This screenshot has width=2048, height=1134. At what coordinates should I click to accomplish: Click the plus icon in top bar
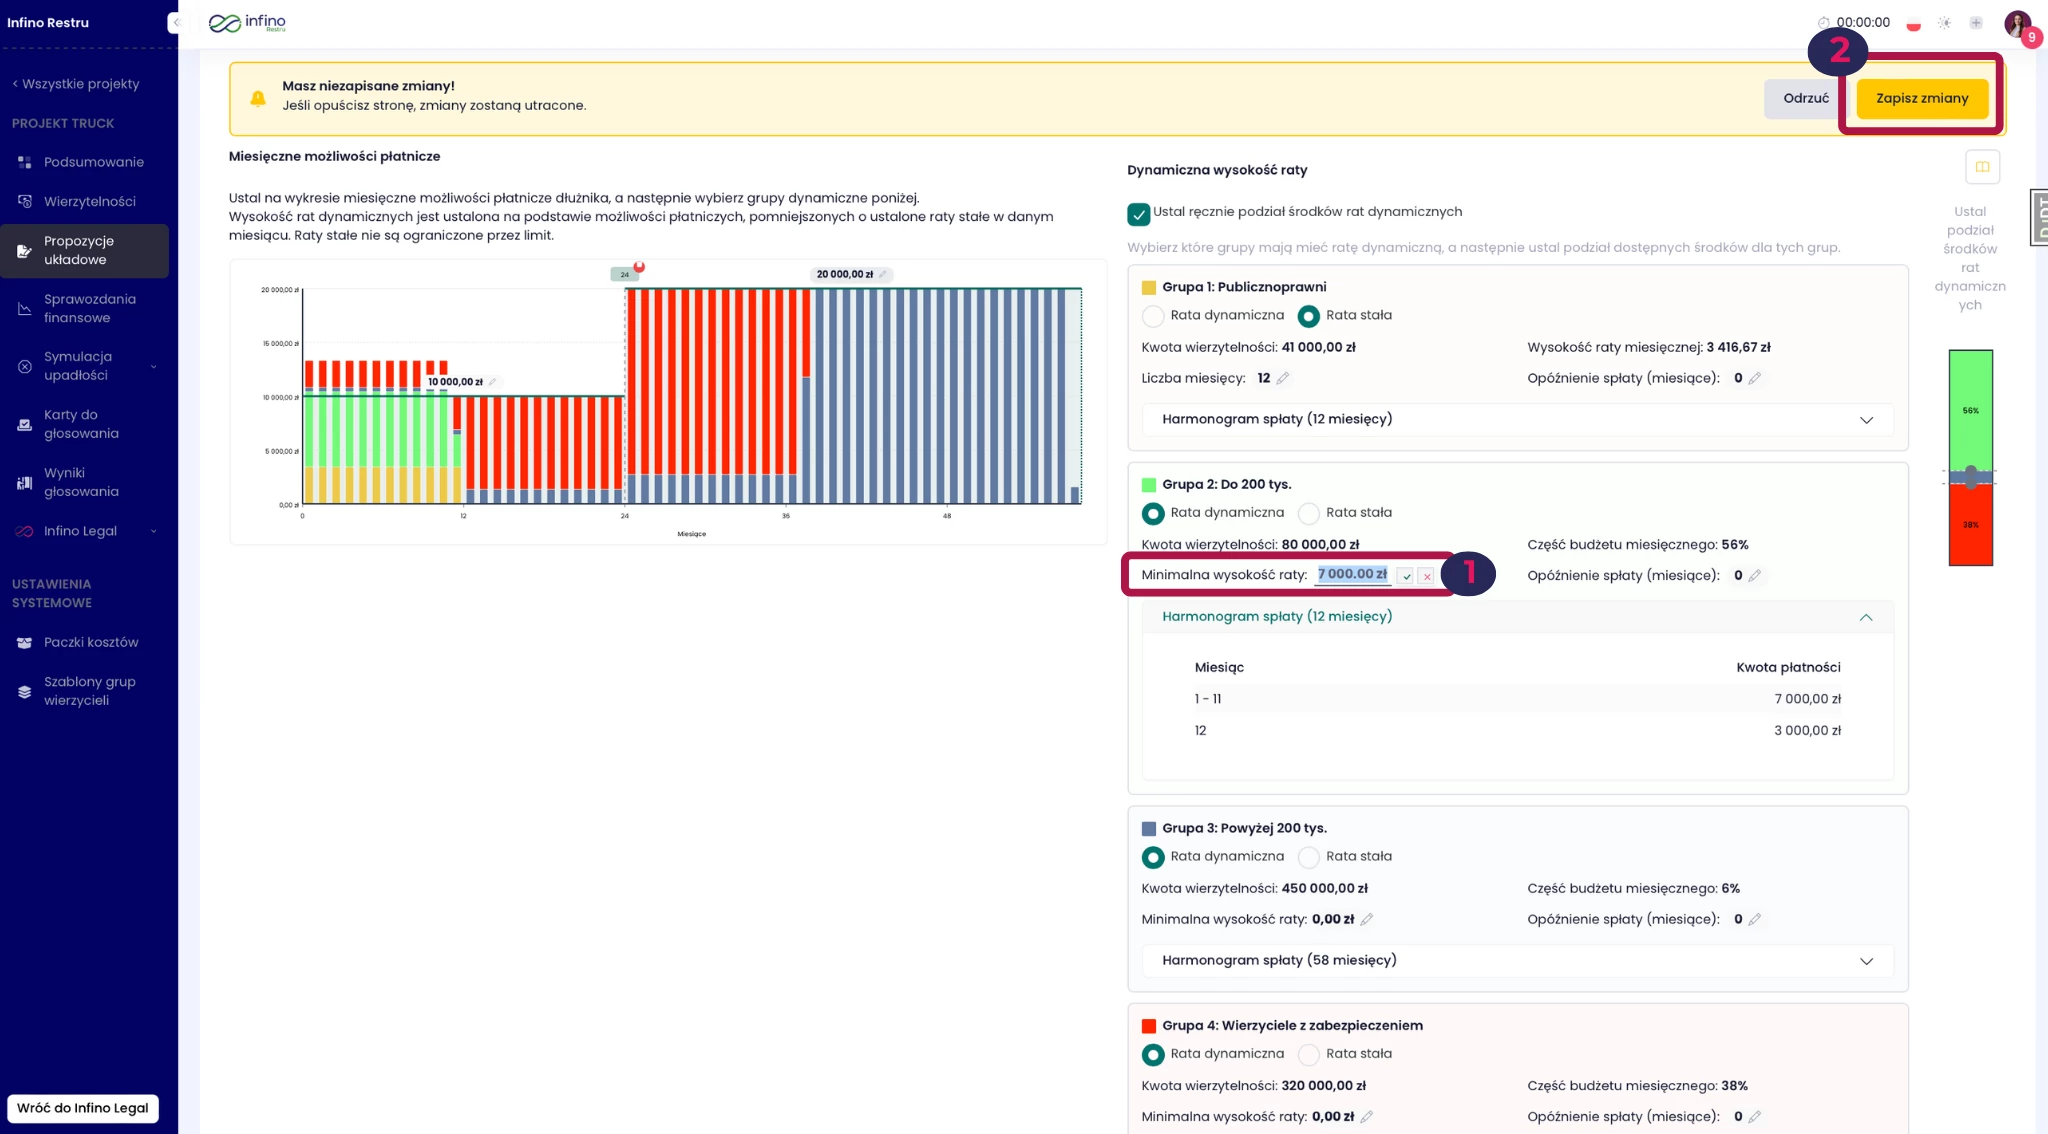[x=1976, y=23]
